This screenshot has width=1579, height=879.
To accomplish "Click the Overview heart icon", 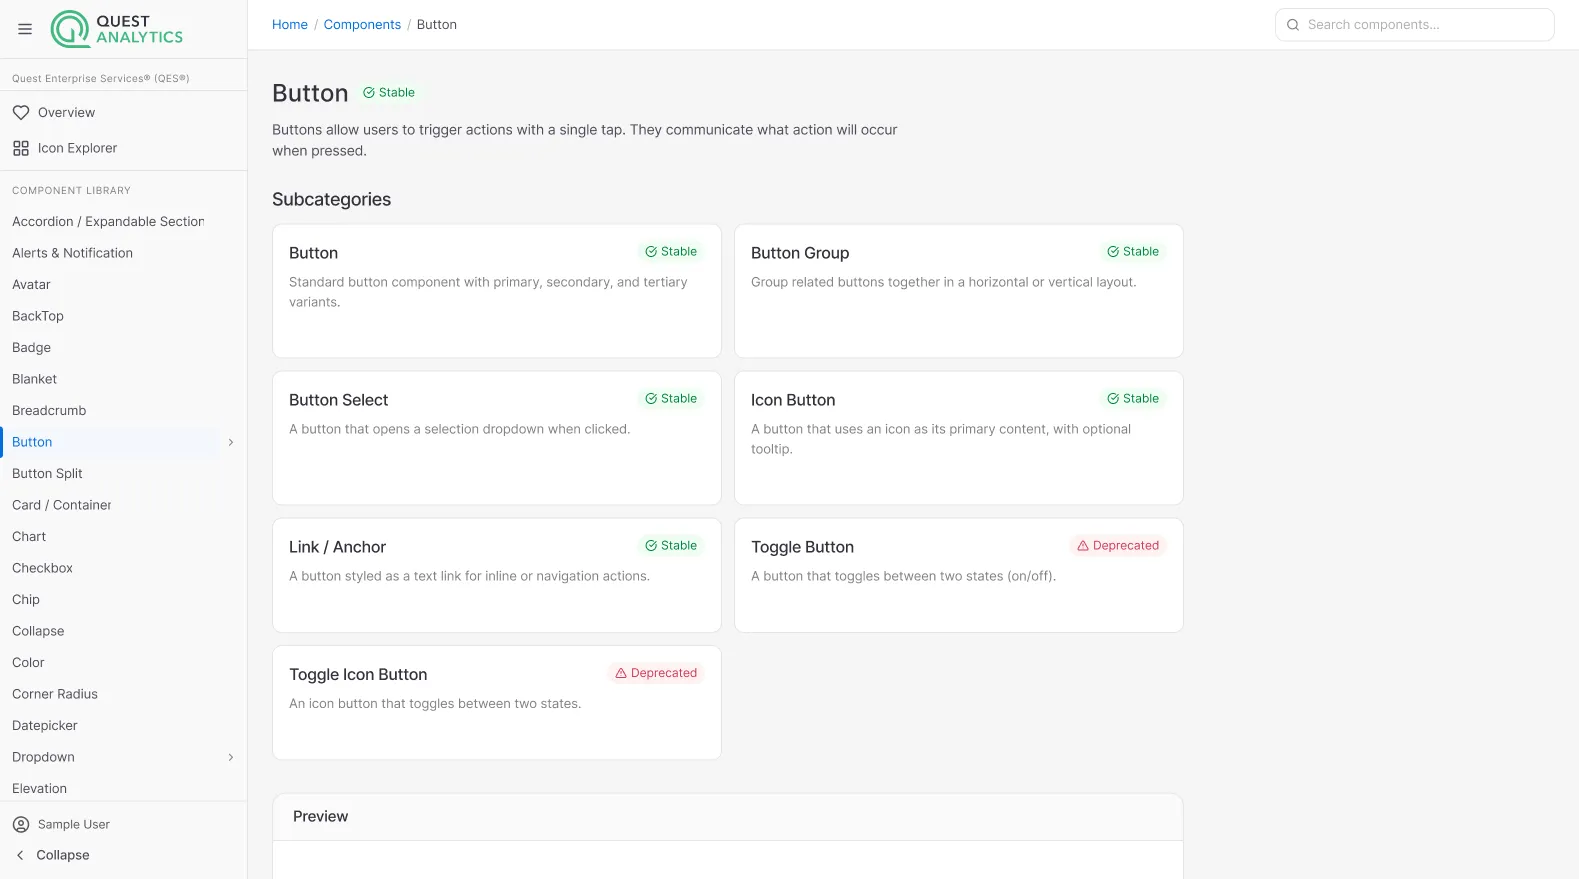I will pyautogui.click(x=21, y=113).
